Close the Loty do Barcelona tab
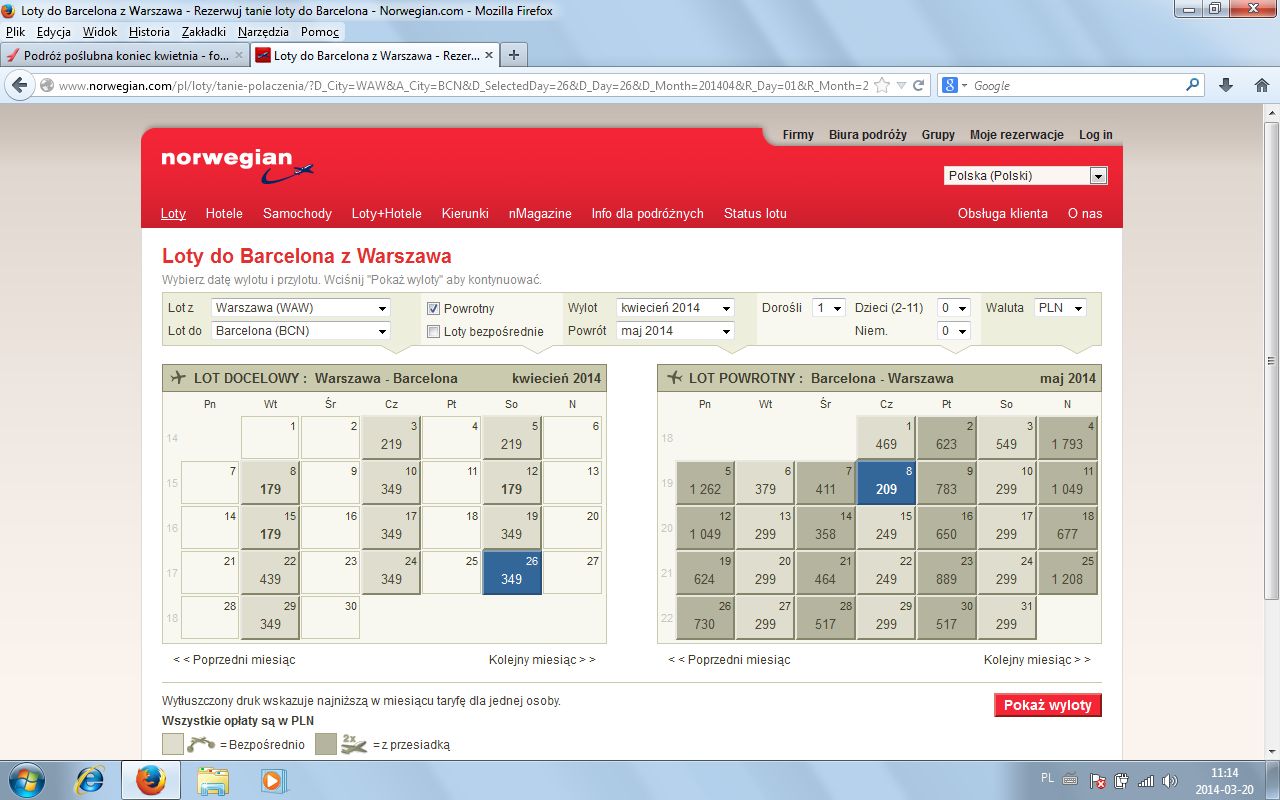Viewport: 1280px width, 800px height. click(488, 56)
